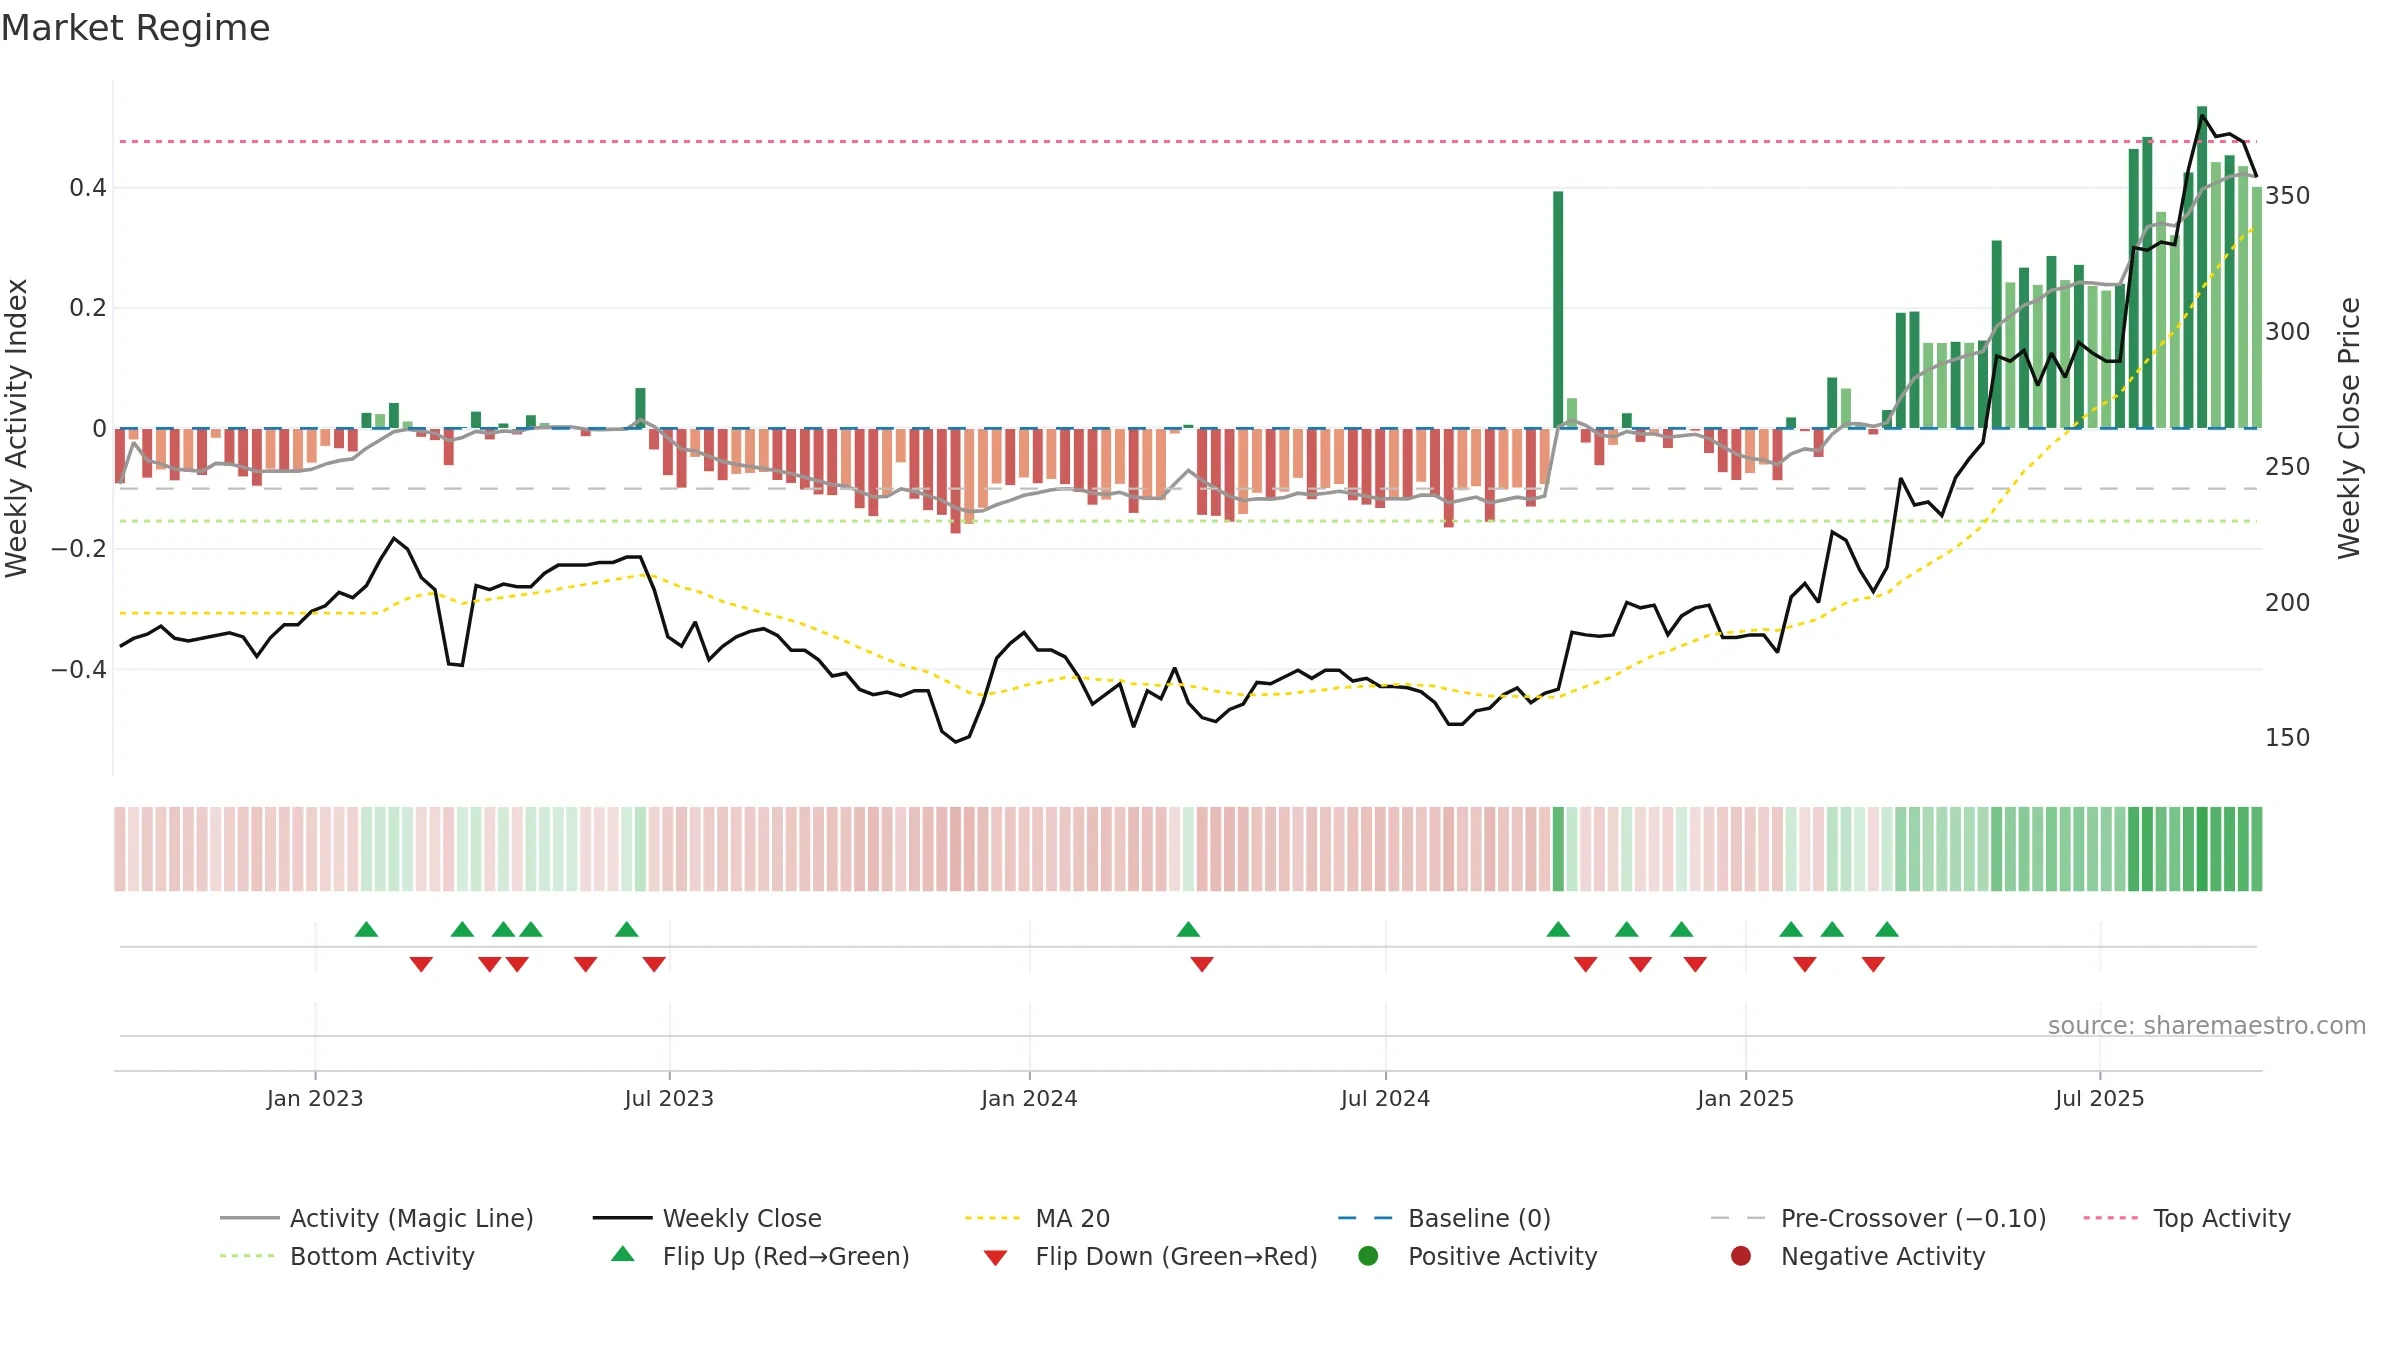Click the Jul 2023 x-axis label
The image size is (2400, 1350).
(669, 1098)
